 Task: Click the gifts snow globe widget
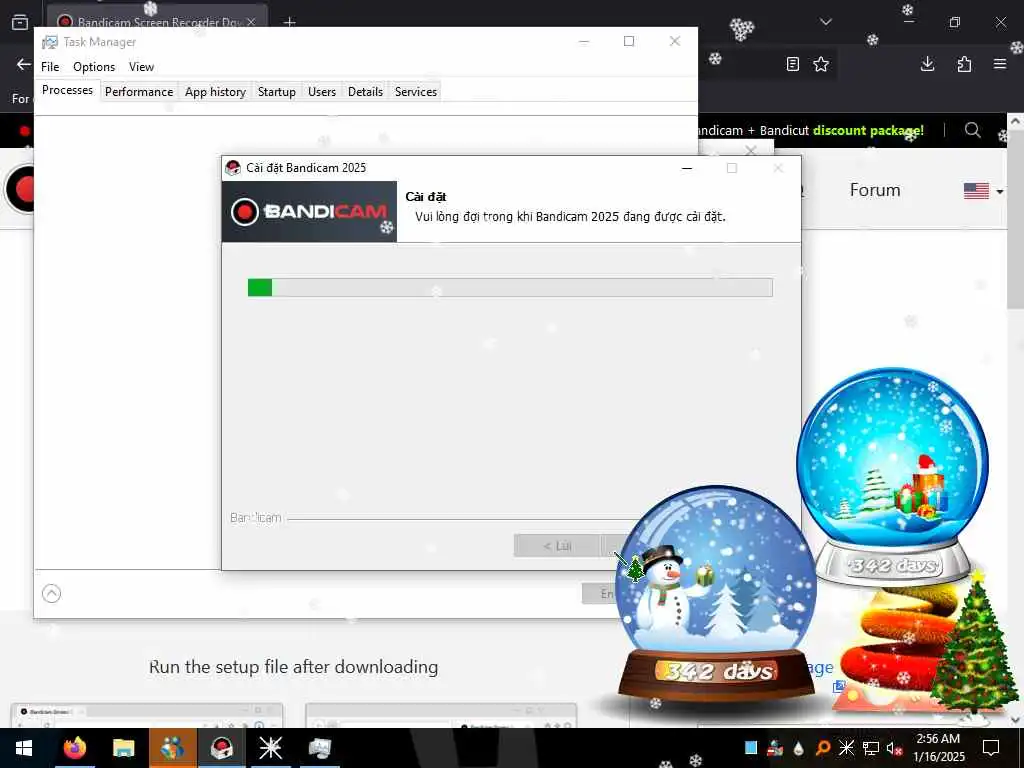pyautogui.click(x=892, y=475)
